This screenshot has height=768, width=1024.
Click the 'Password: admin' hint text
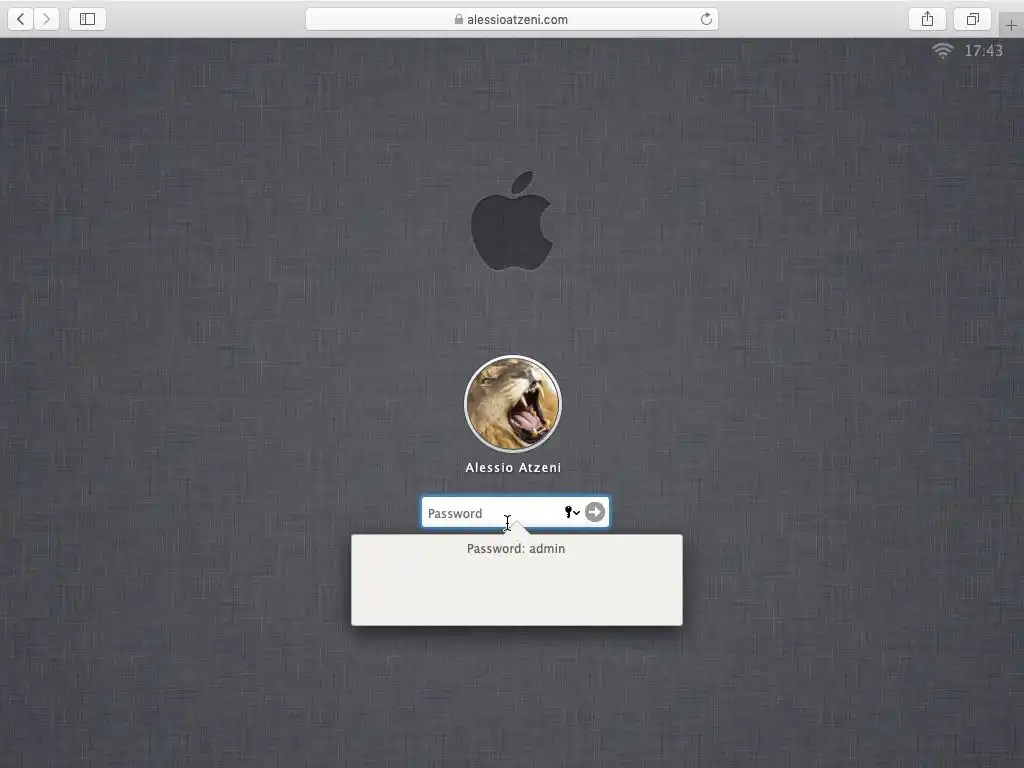coord(516,549)
